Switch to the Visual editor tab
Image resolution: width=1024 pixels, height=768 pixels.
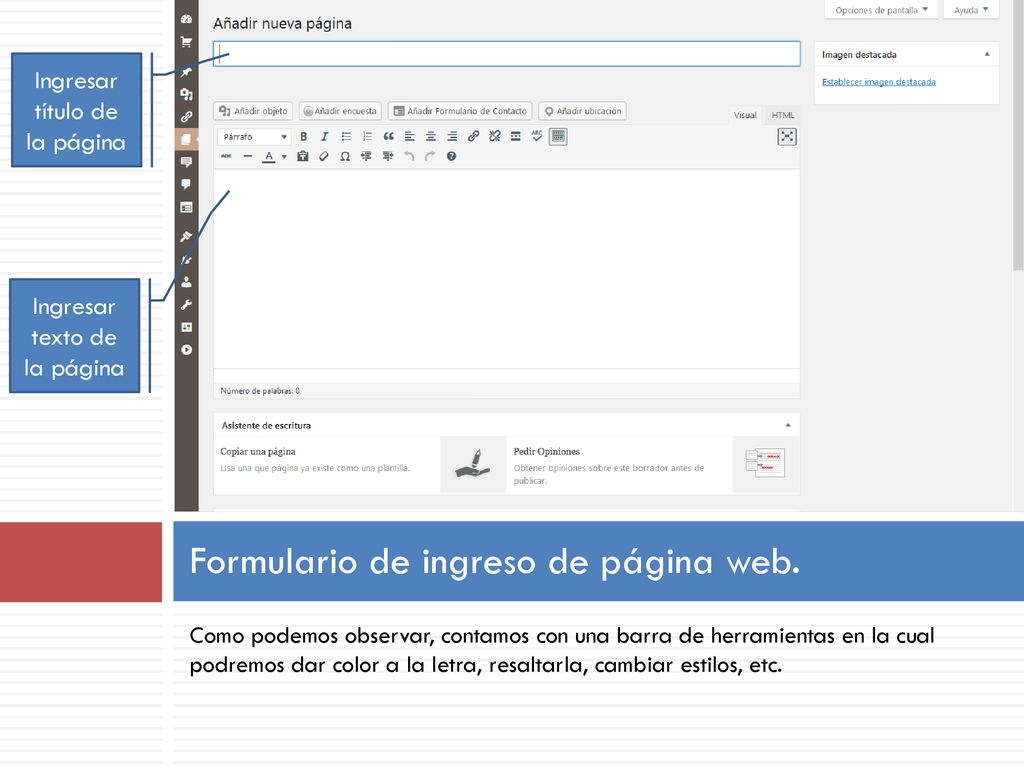(744, 115)
